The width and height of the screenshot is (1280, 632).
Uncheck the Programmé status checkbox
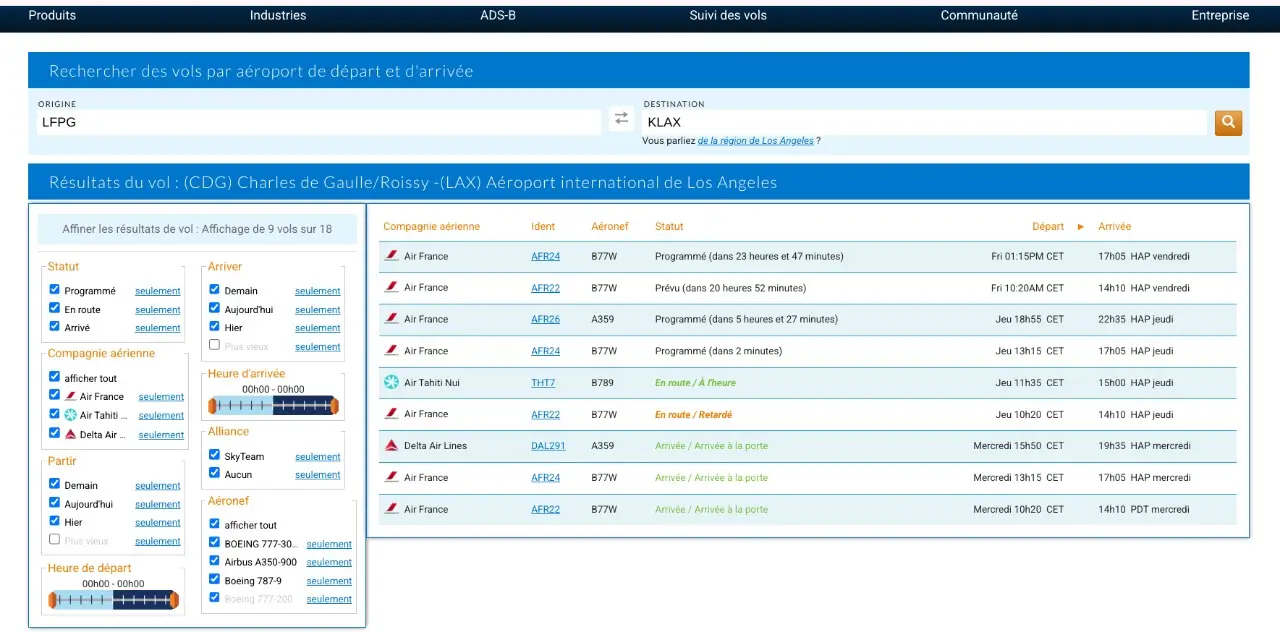pos(54,289)
